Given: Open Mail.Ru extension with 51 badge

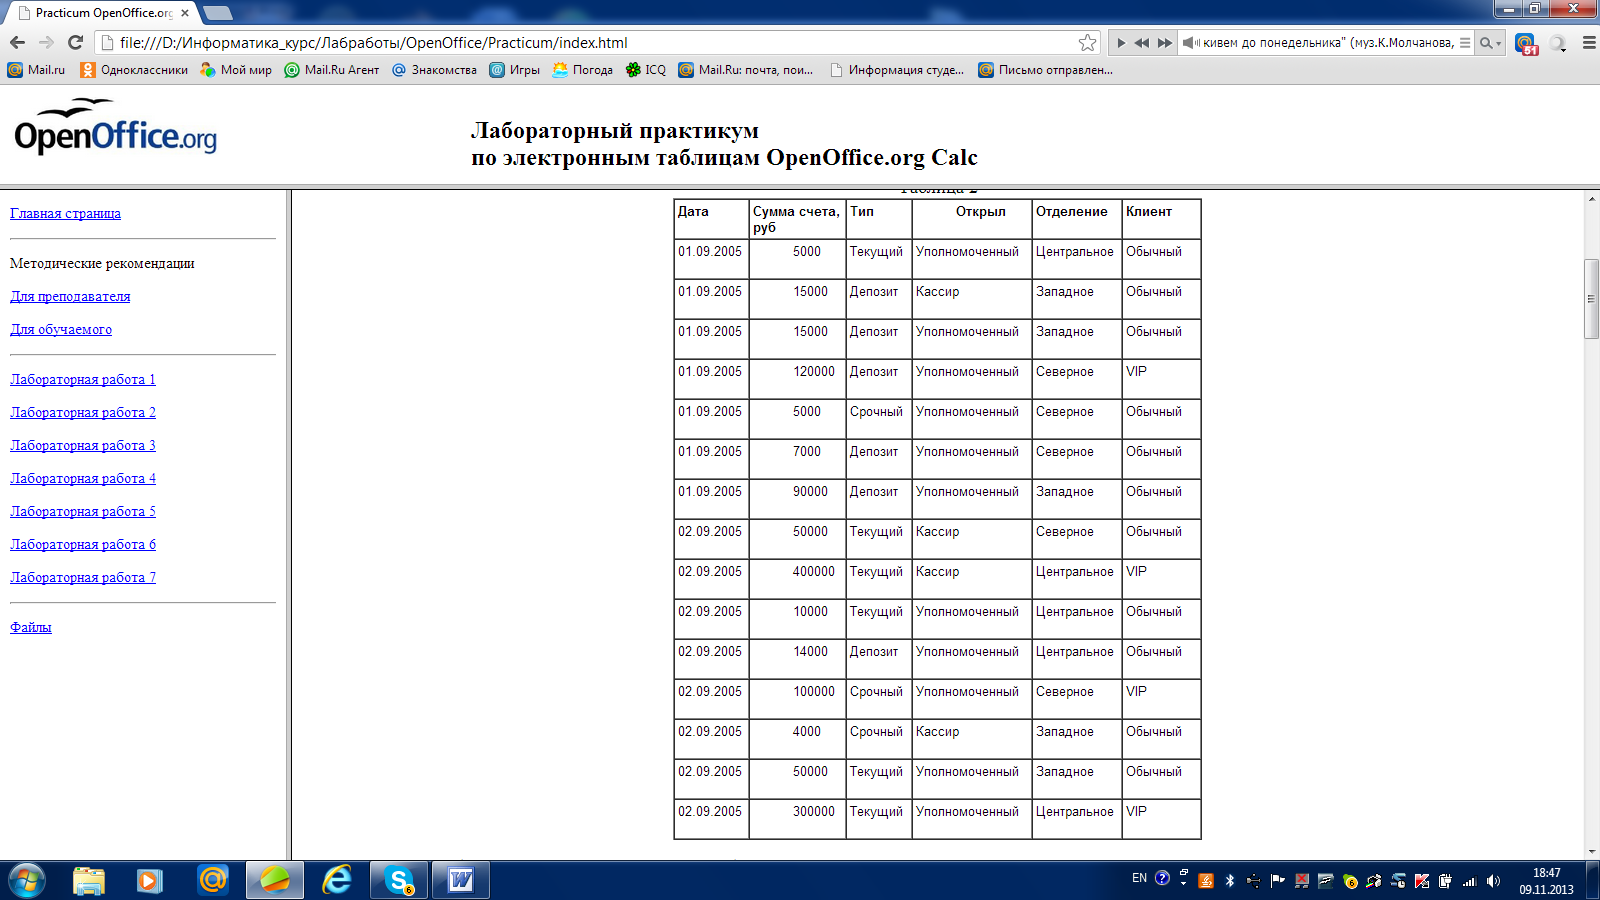Looking at the screenshot, I should (x=1526, y=44).
